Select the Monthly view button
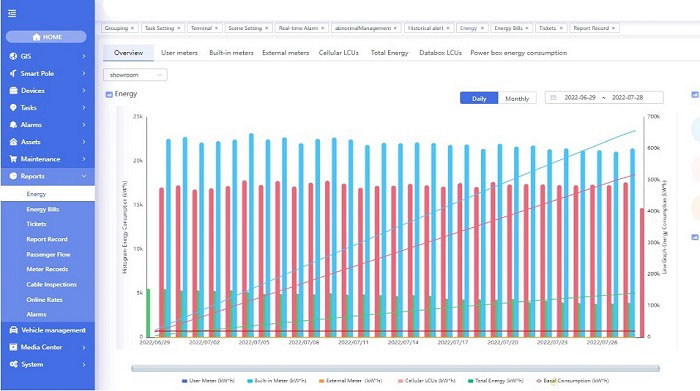 517,98
